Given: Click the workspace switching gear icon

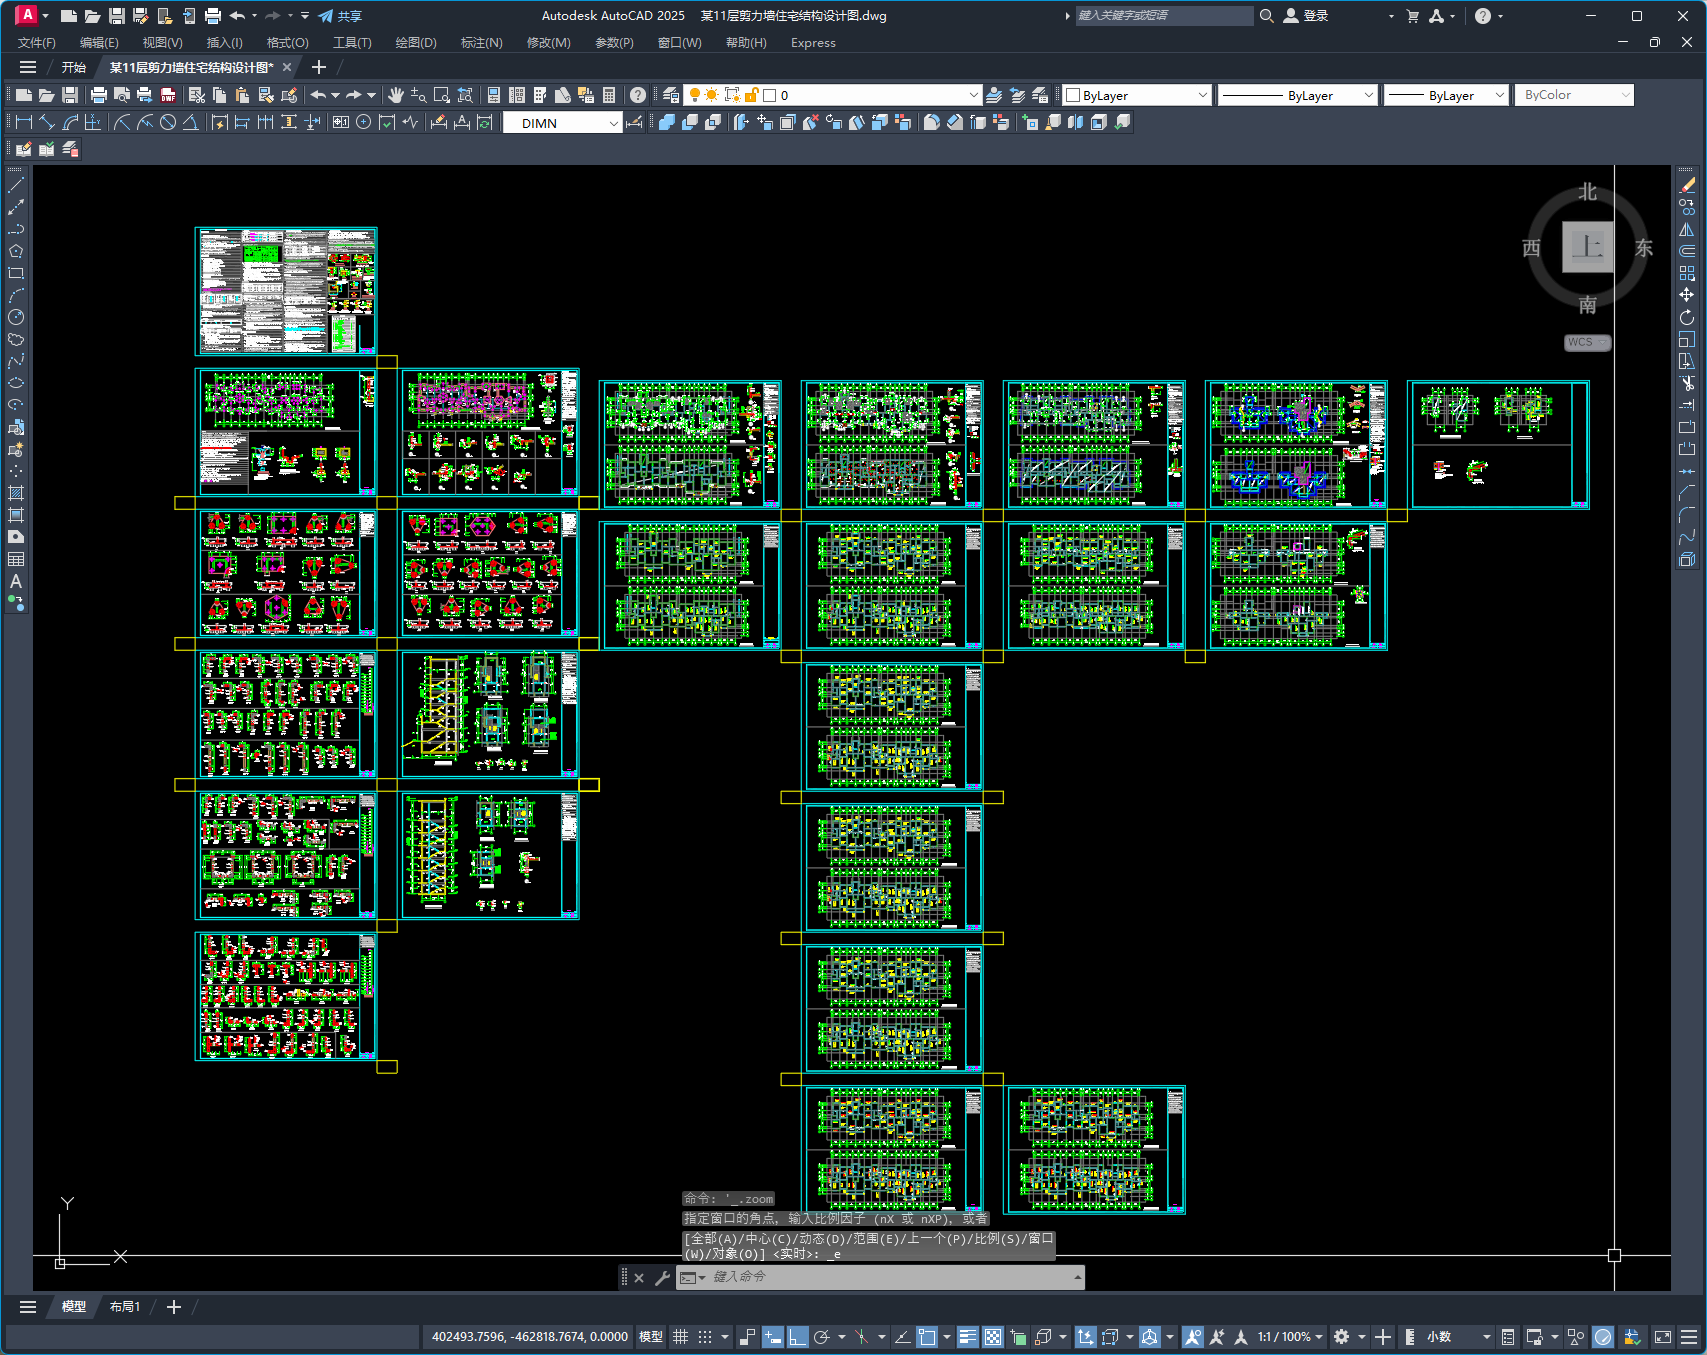Looking at the screenshot, I should tap(1342, 1337).
